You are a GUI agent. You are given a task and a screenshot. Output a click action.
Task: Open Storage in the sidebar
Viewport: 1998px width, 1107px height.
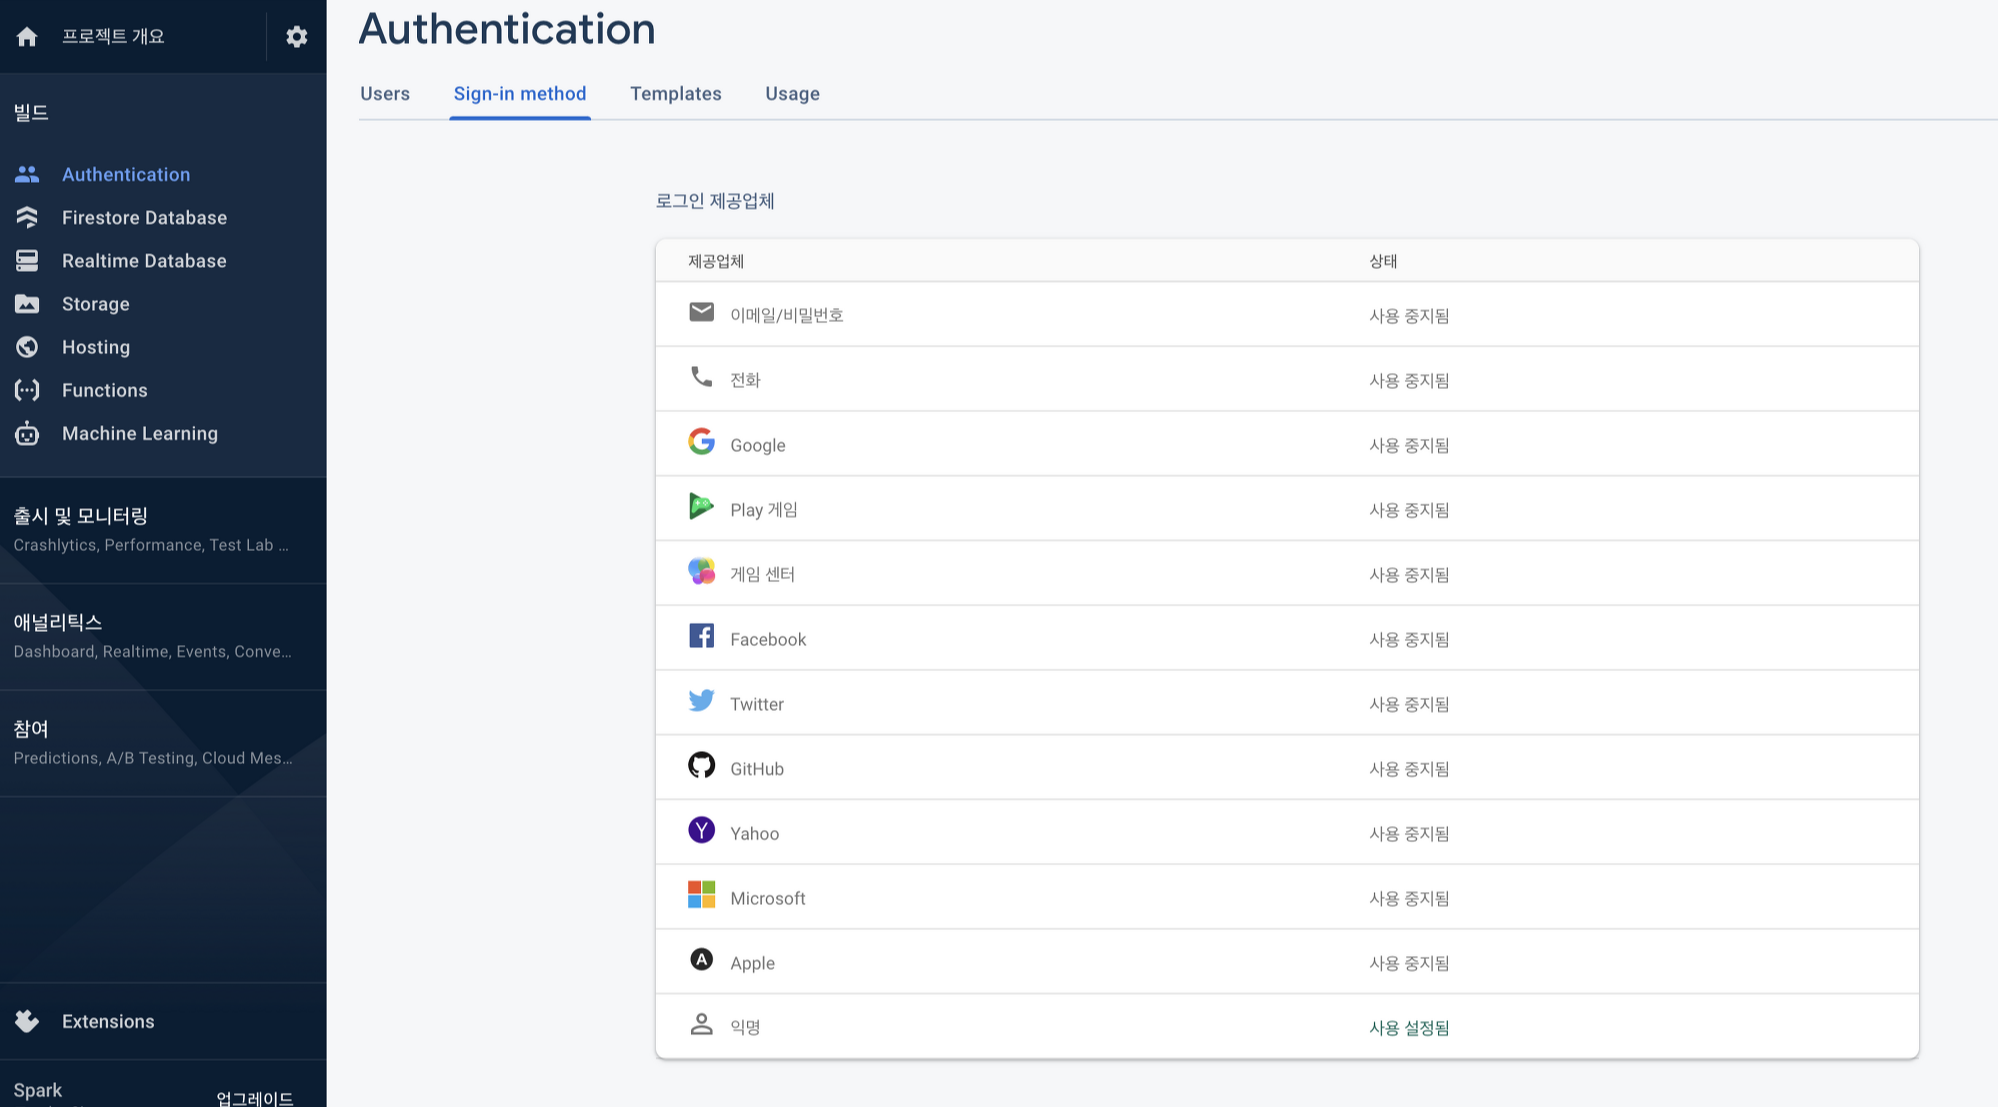point(96,304)
